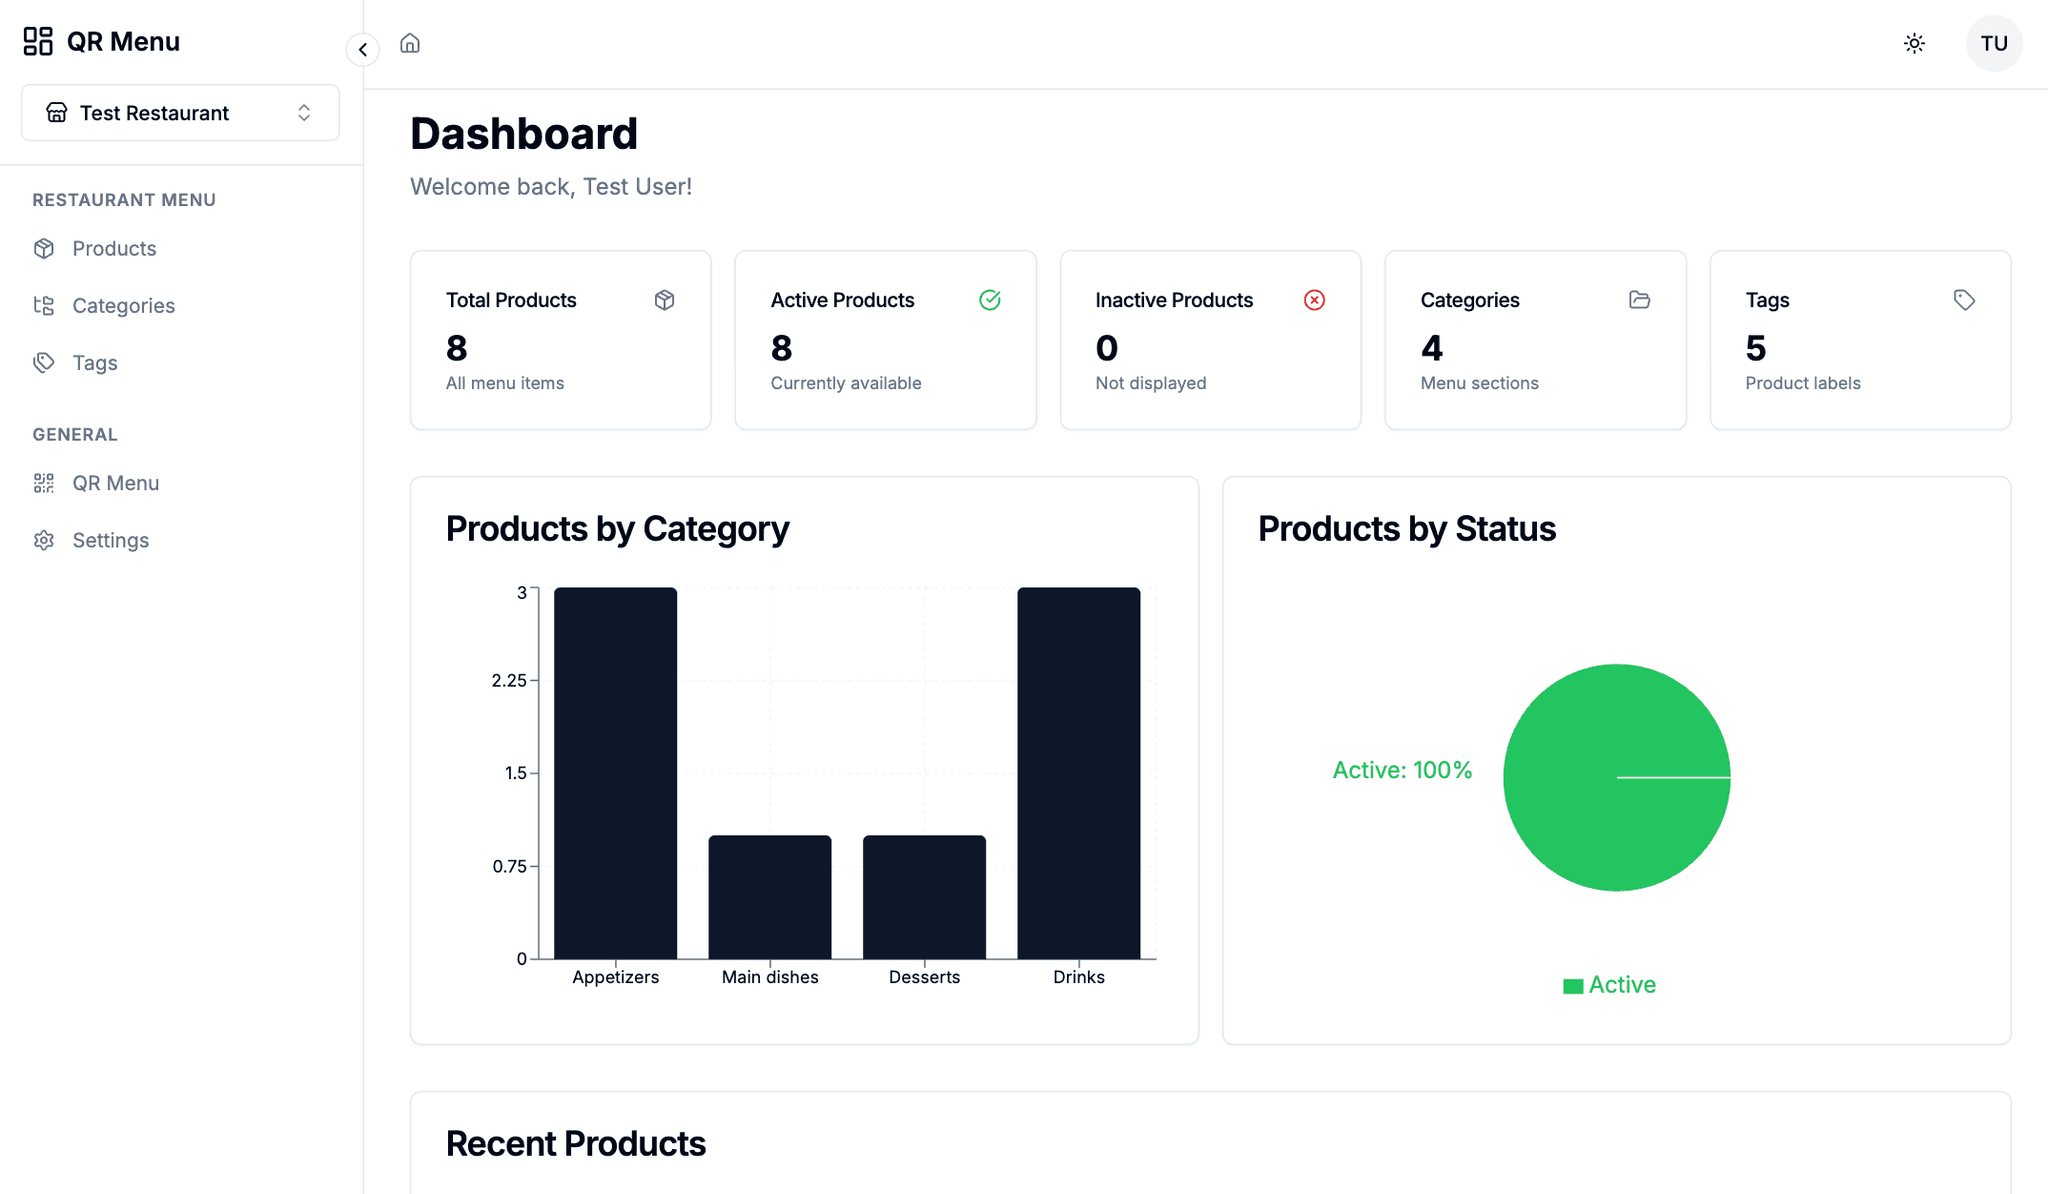
Task: Click the folder icon on Categories card
Action: pyautogui.click(x=1639, y=300)
